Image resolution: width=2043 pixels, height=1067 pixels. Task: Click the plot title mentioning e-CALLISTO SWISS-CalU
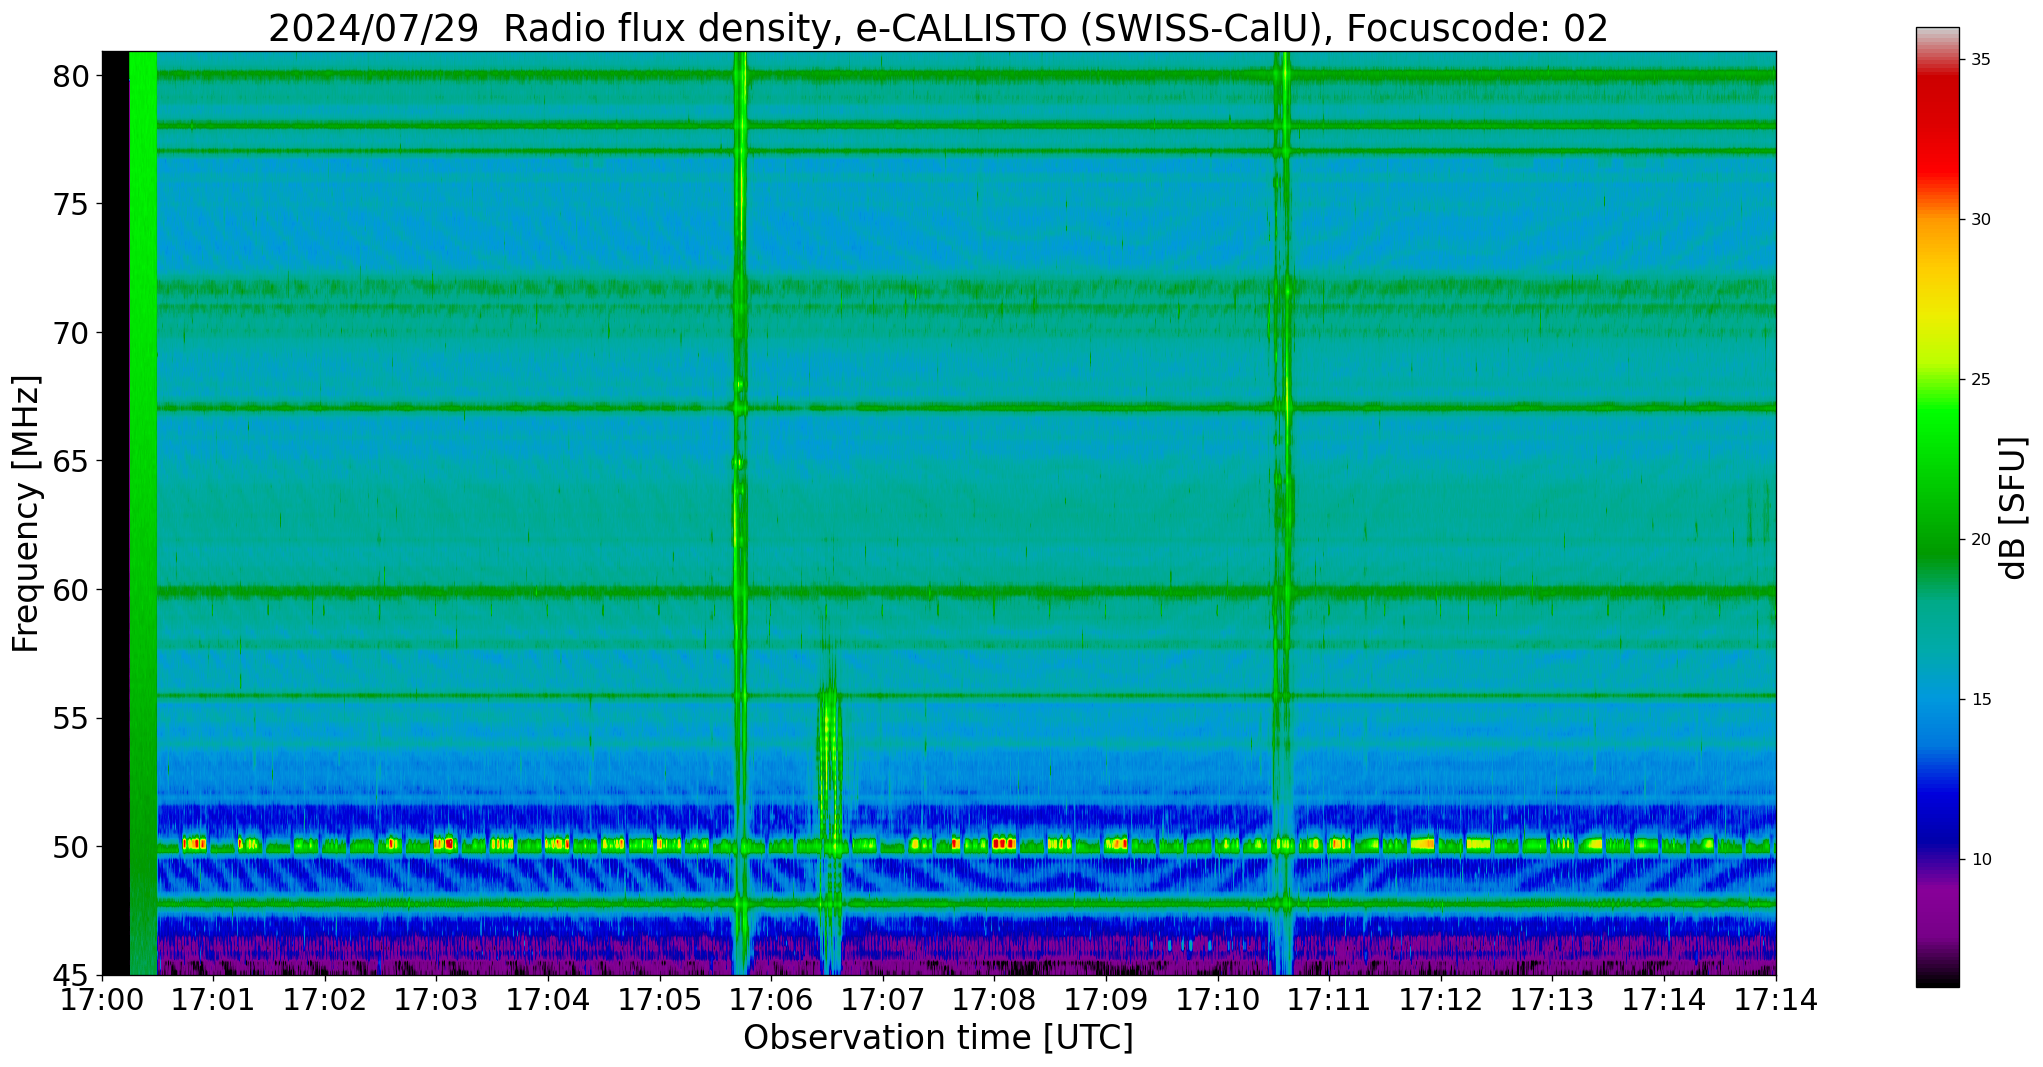click(x=938, y=28)
